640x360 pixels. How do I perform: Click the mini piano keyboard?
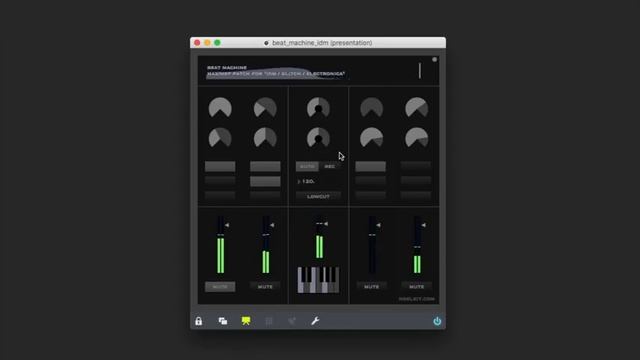pyautogui.click(x=318, y=280)
